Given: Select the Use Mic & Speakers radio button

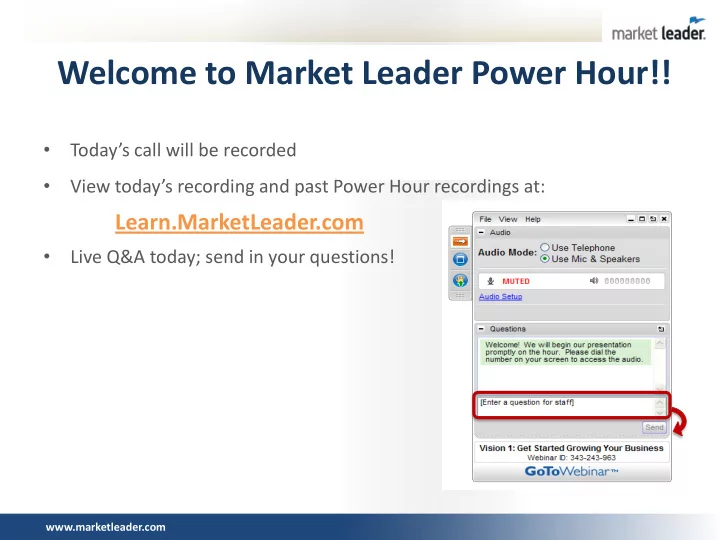Looking at the screenshot, I should click(x=545, y=259).
